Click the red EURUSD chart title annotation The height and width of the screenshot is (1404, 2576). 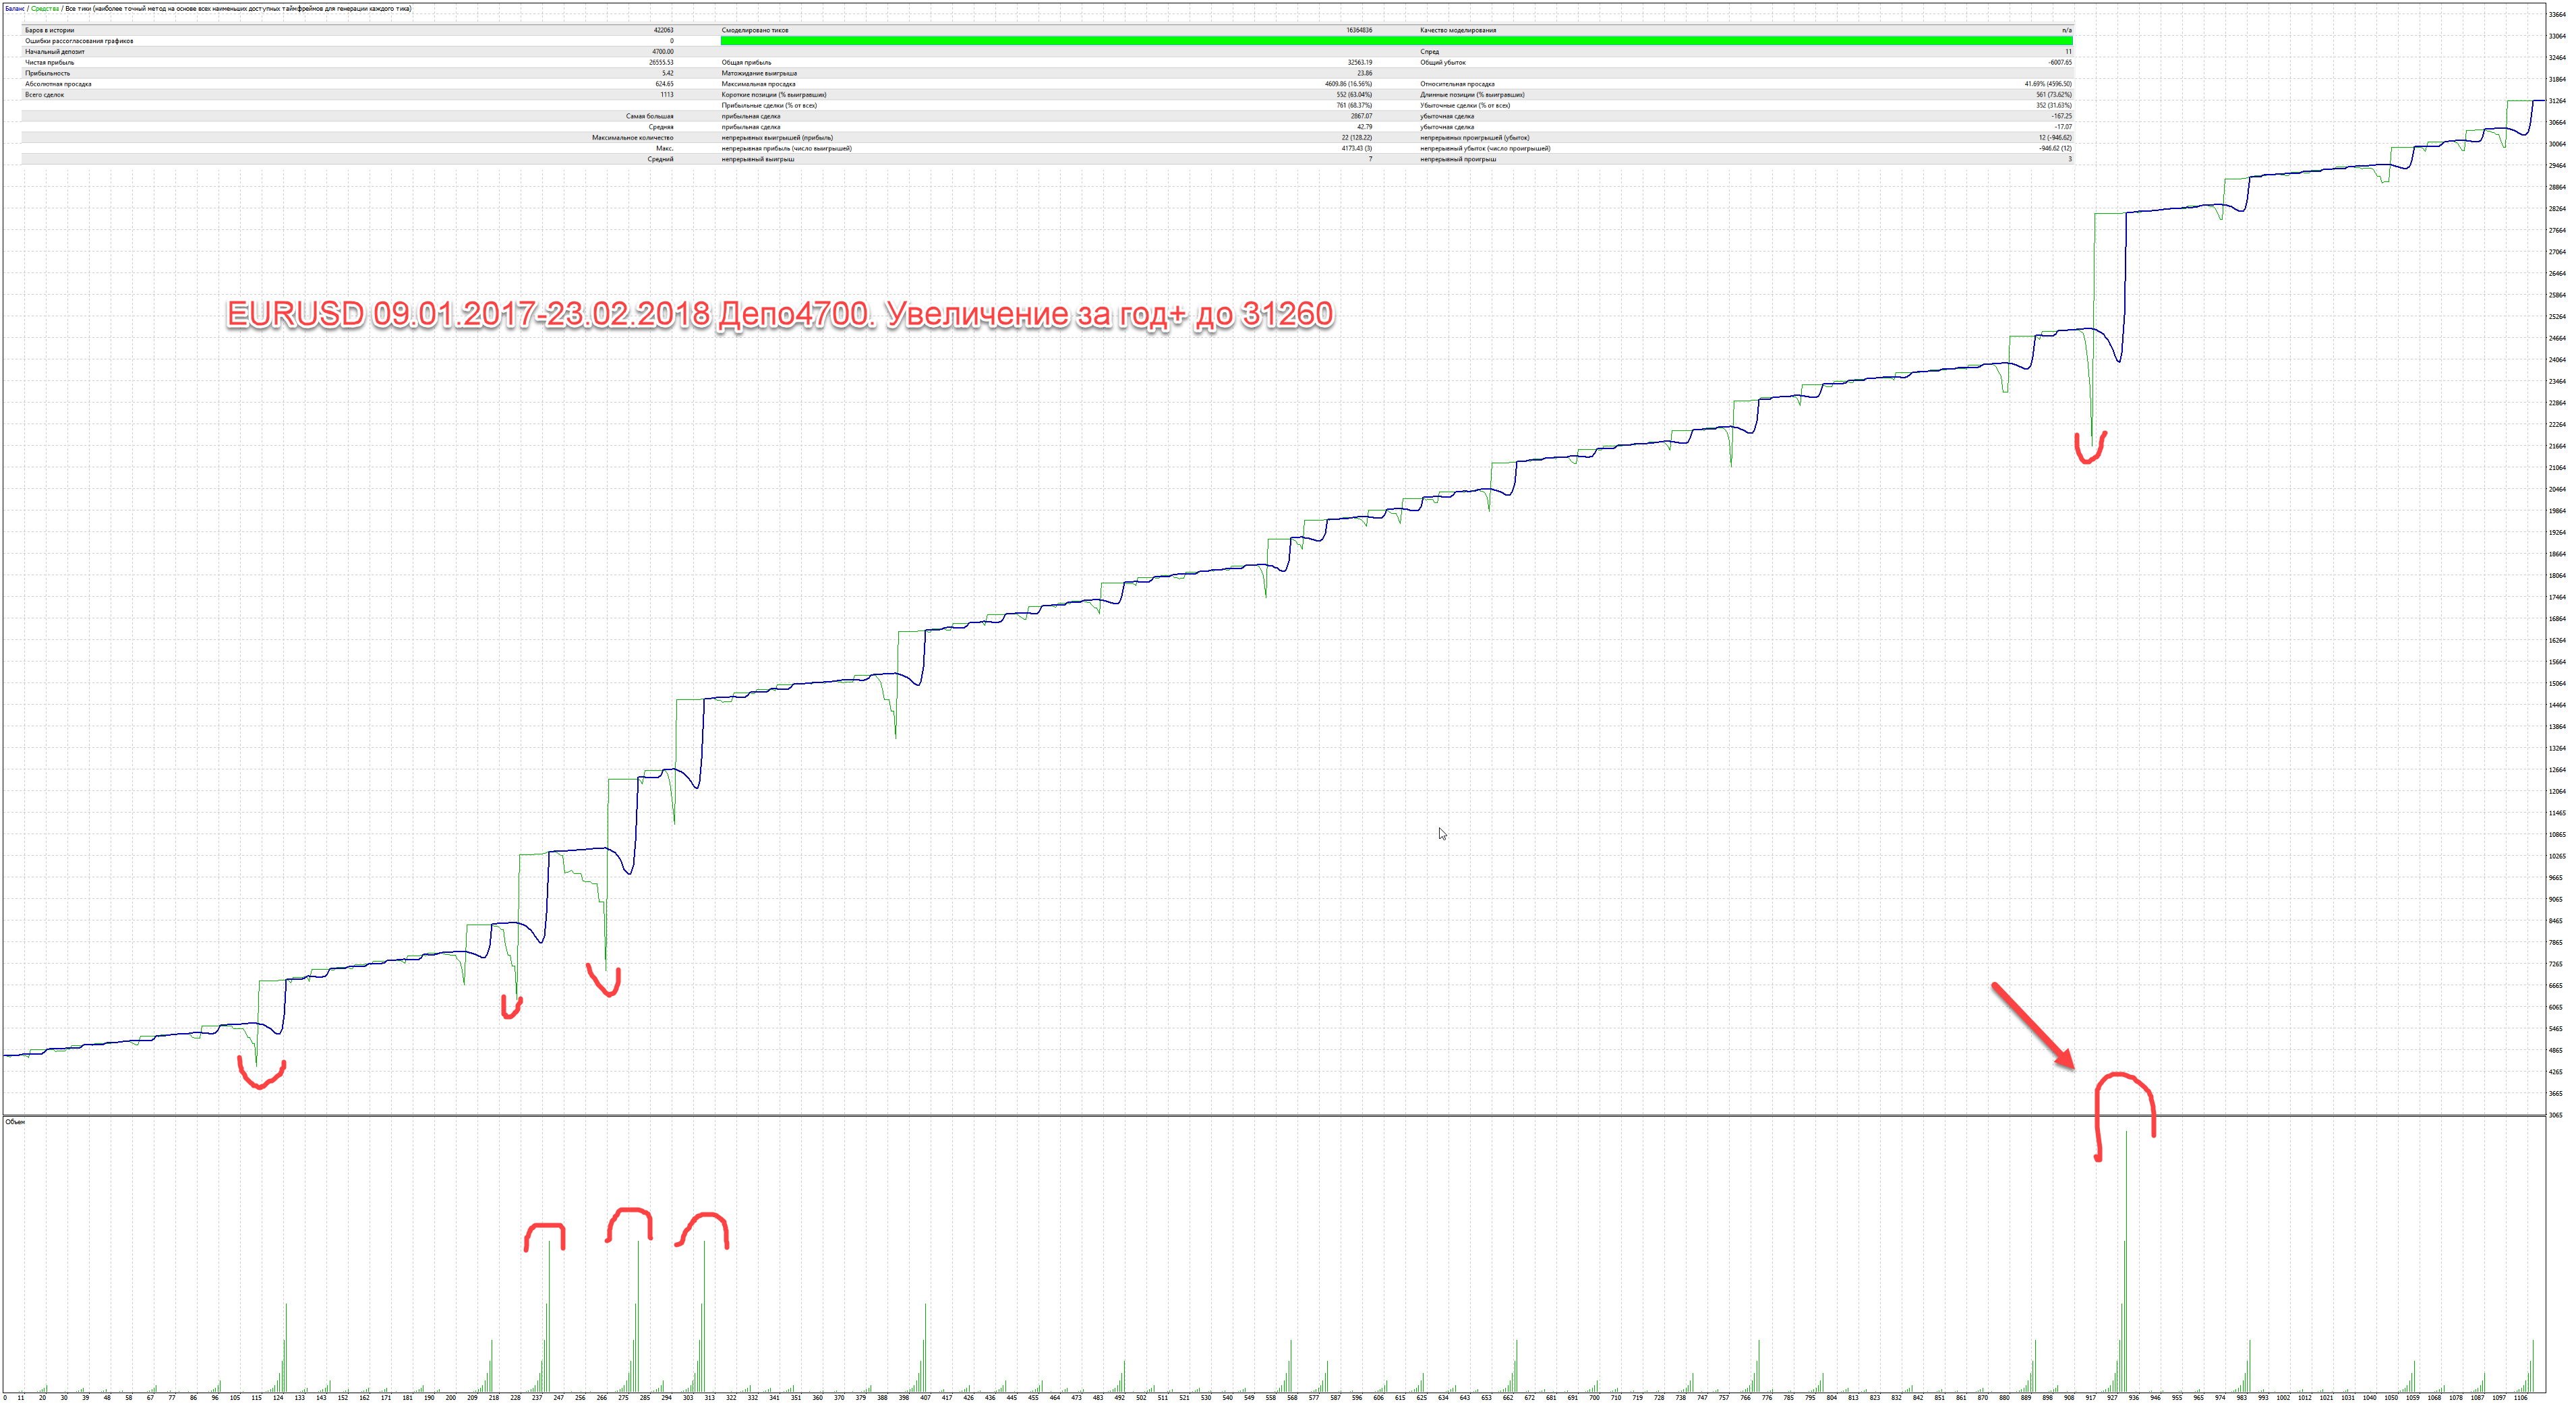pyautogui.click(x=780, y=314)
